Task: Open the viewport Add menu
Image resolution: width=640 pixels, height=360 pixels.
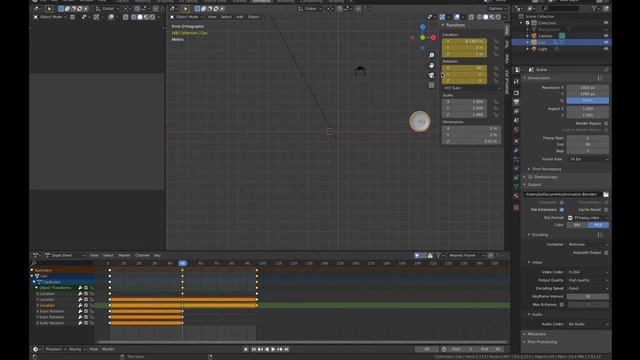Action: point(240,17)
